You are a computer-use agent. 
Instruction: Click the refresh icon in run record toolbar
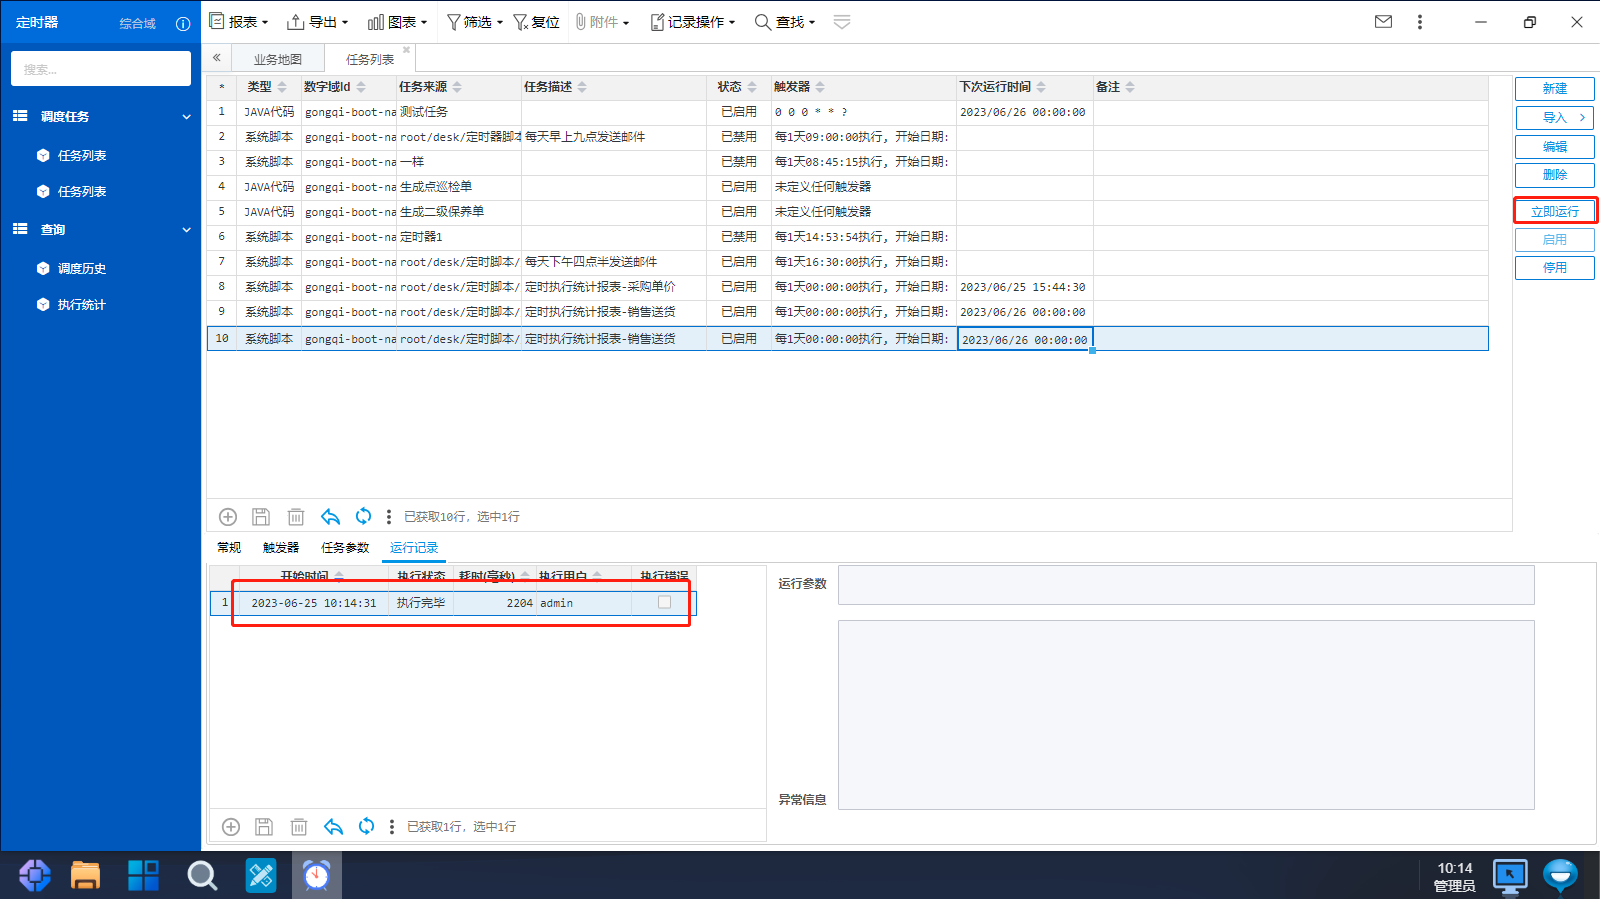366,827
